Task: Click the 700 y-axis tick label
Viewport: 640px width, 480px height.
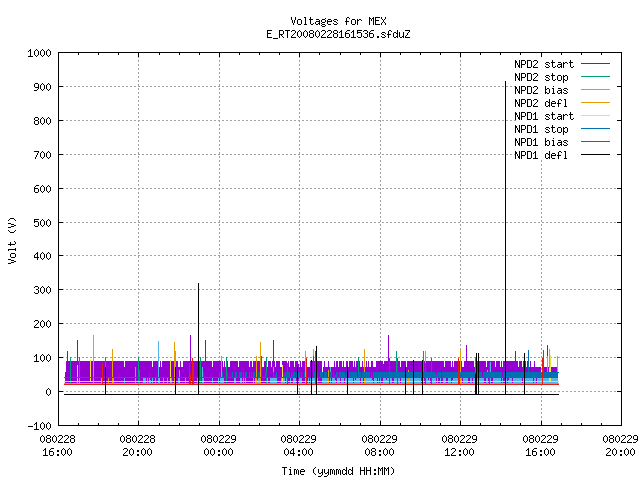Action: point(42,155)
